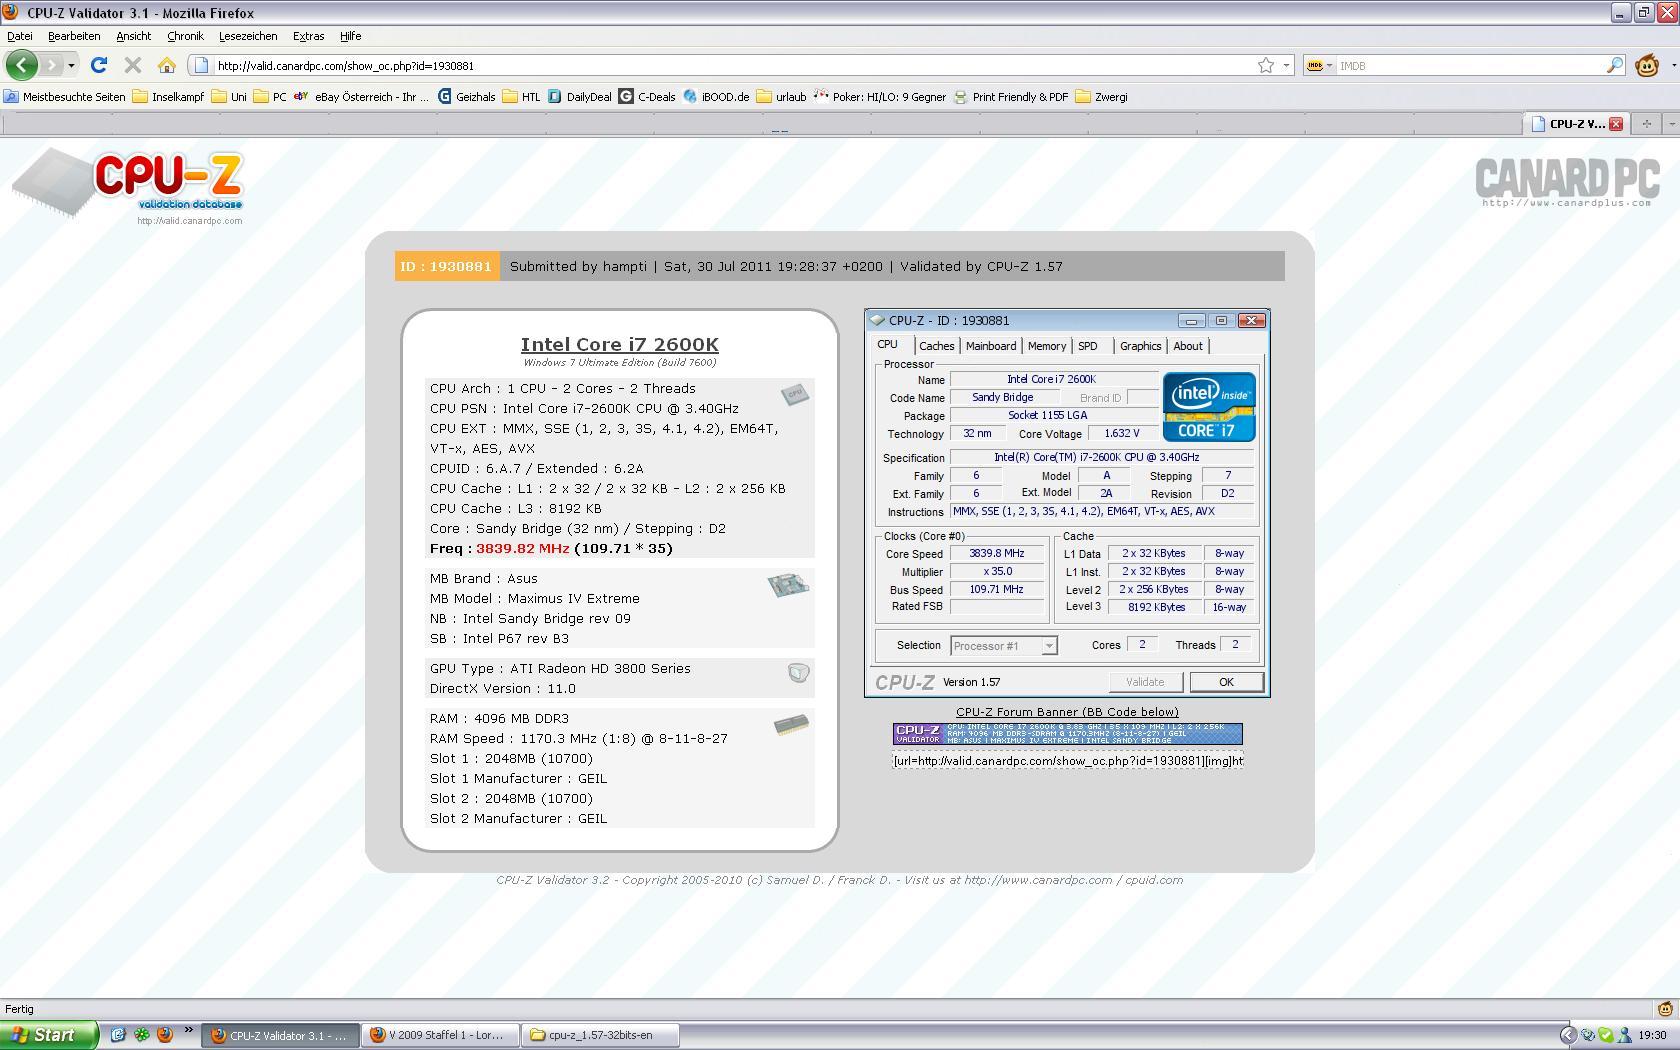Viewport: 1680px width, 1050px height.
Task: Click the CPU-Z forum banner image
Action: [x=1067, y=734]
